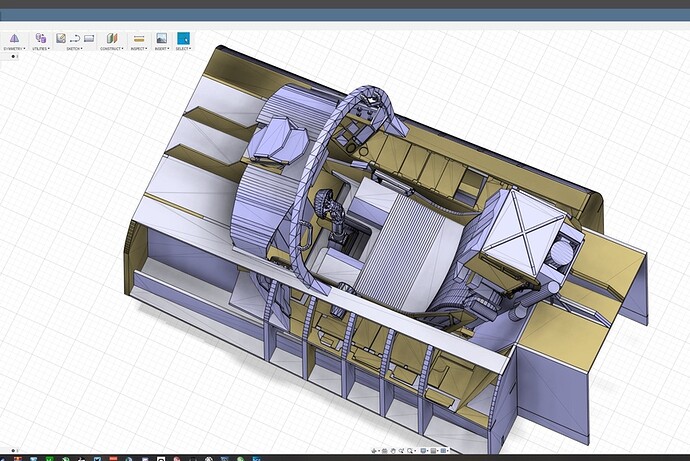This screenshot has width=690, height=461.
Task: Click the Symmetry mirror tool icon
Action: pyautogui.click(x=14, y=39)
